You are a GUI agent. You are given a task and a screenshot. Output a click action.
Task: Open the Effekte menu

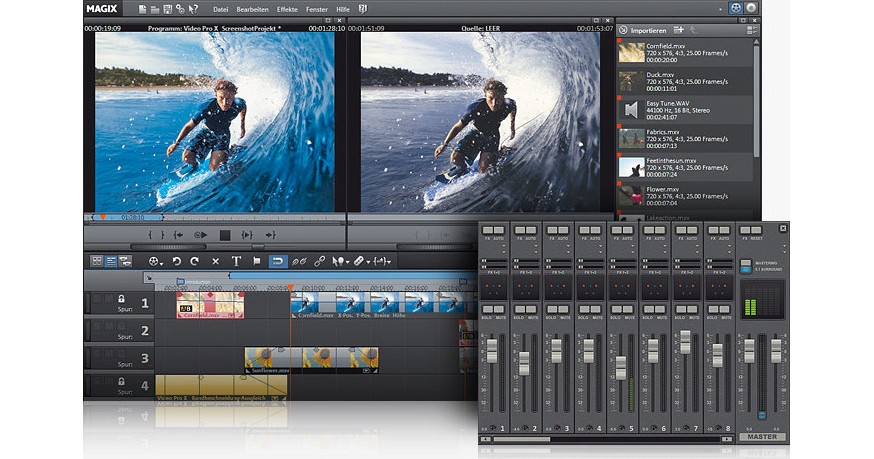click(287, 9)
